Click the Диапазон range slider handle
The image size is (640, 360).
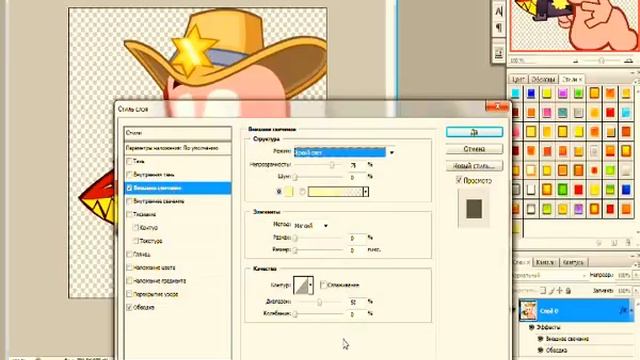[320, 302]
